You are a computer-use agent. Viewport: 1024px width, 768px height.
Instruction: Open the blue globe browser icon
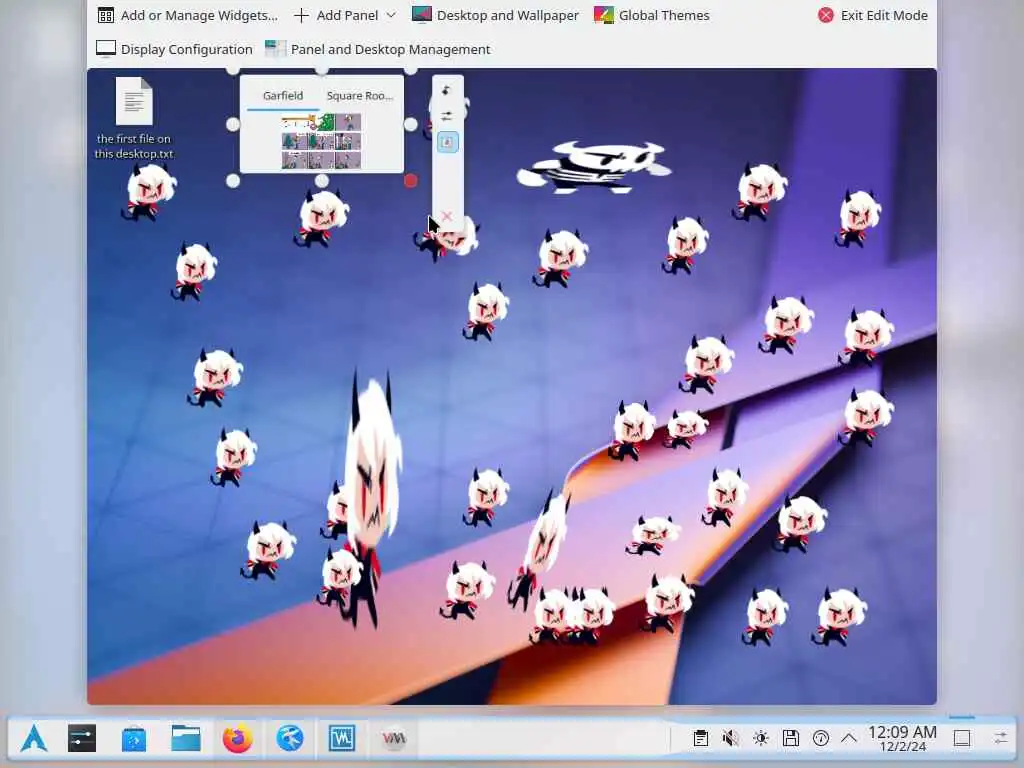[x=290, y=739]
